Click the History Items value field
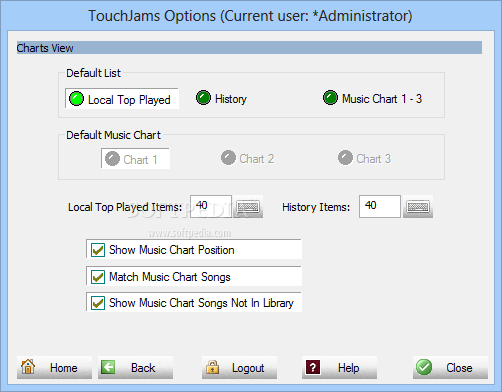Viewport: 502px width, 392px height. tap(380, 206)
